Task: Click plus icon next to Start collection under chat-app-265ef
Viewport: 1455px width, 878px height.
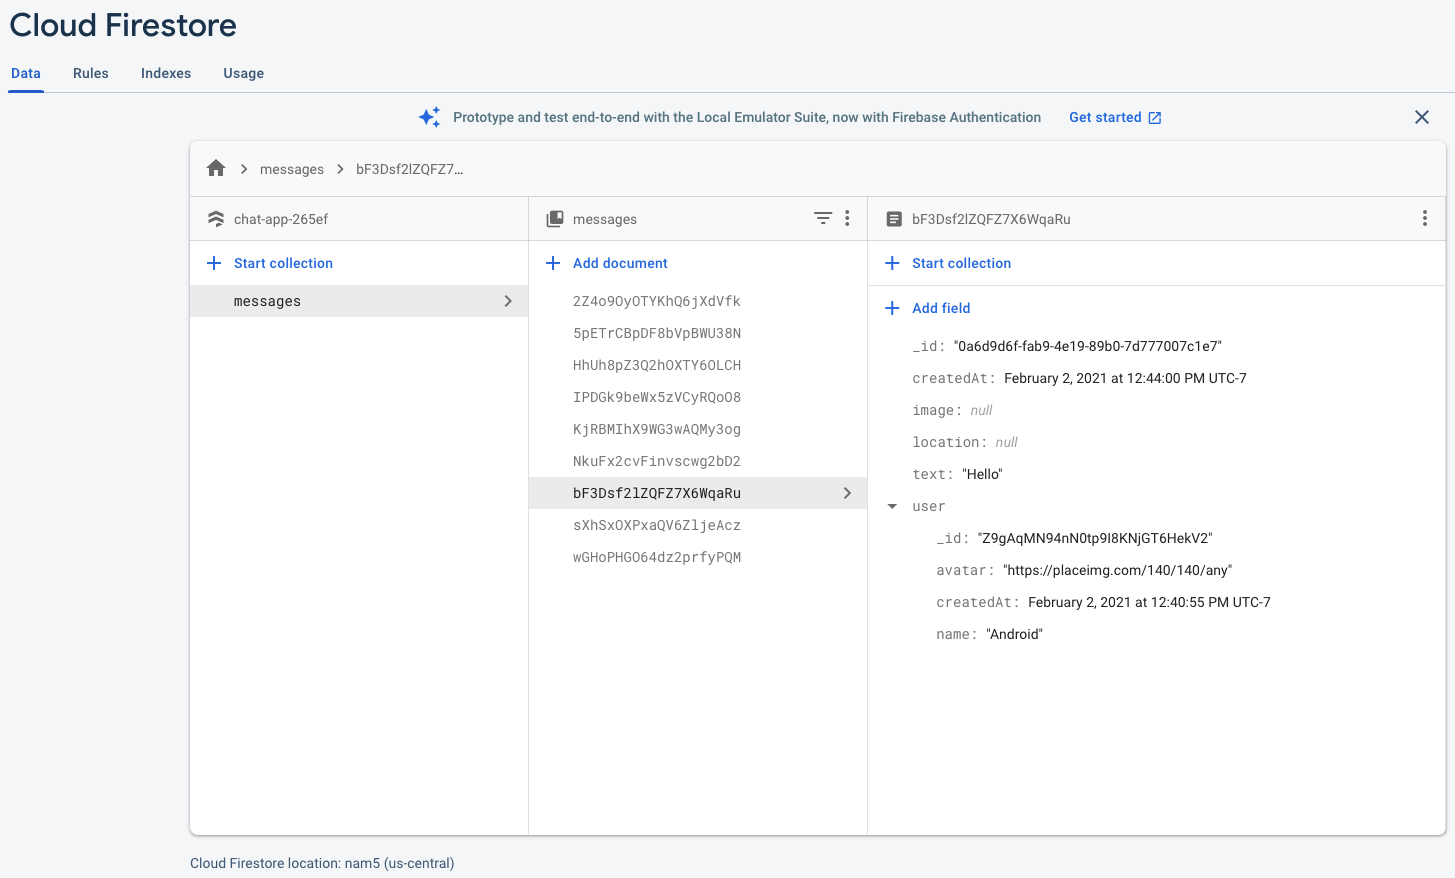Action: (213, 263)
